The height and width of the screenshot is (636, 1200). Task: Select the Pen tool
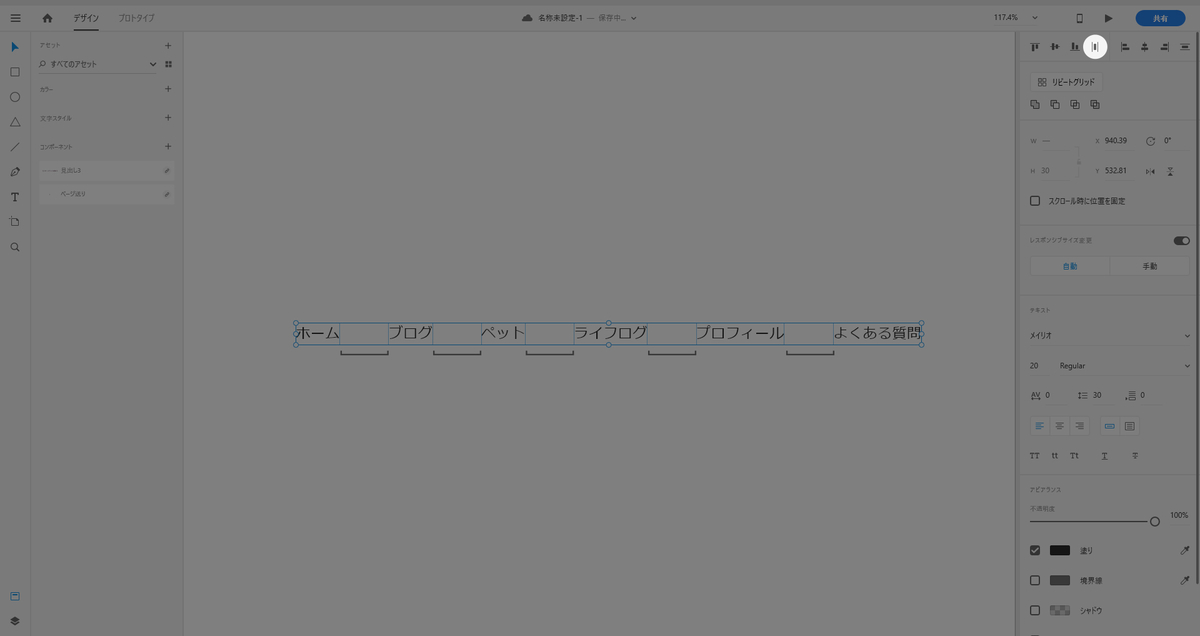click(x=14, y=171)
